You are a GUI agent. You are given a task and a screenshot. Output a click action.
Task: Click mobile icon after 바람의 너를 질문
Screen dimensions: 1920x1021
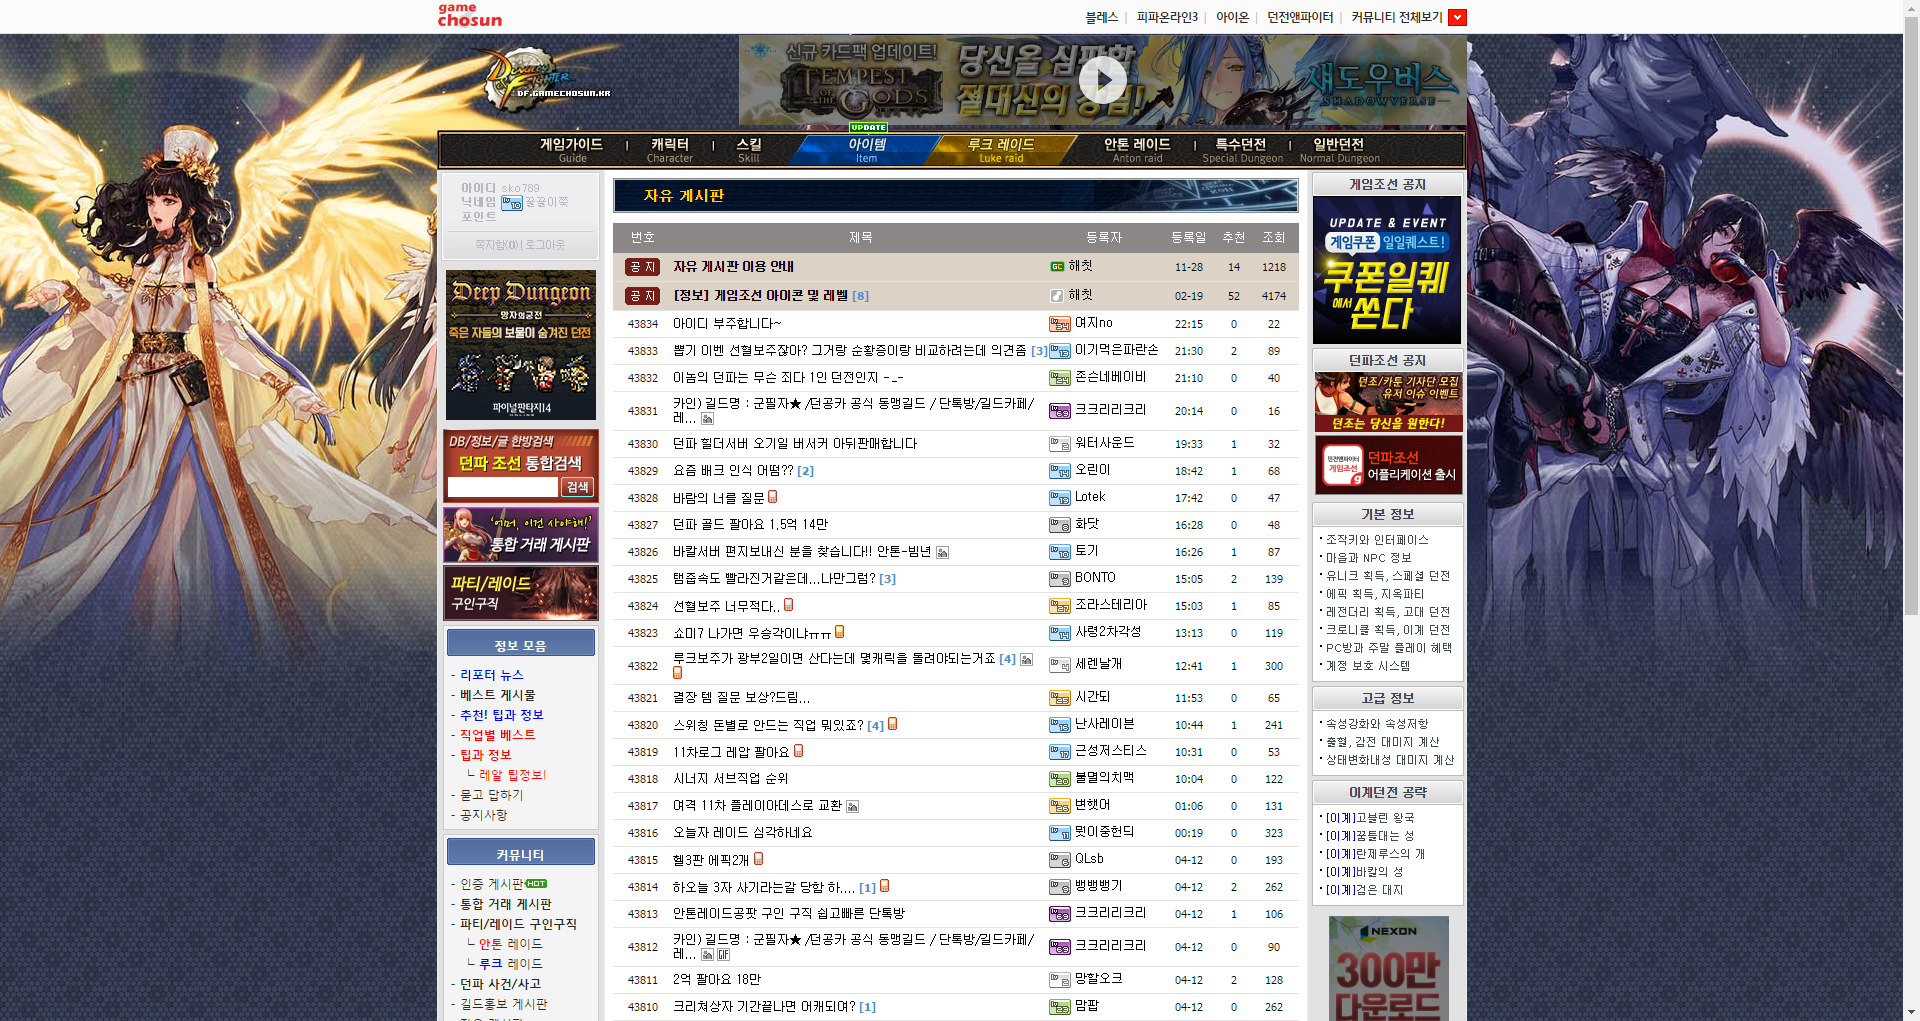(773, 497)
